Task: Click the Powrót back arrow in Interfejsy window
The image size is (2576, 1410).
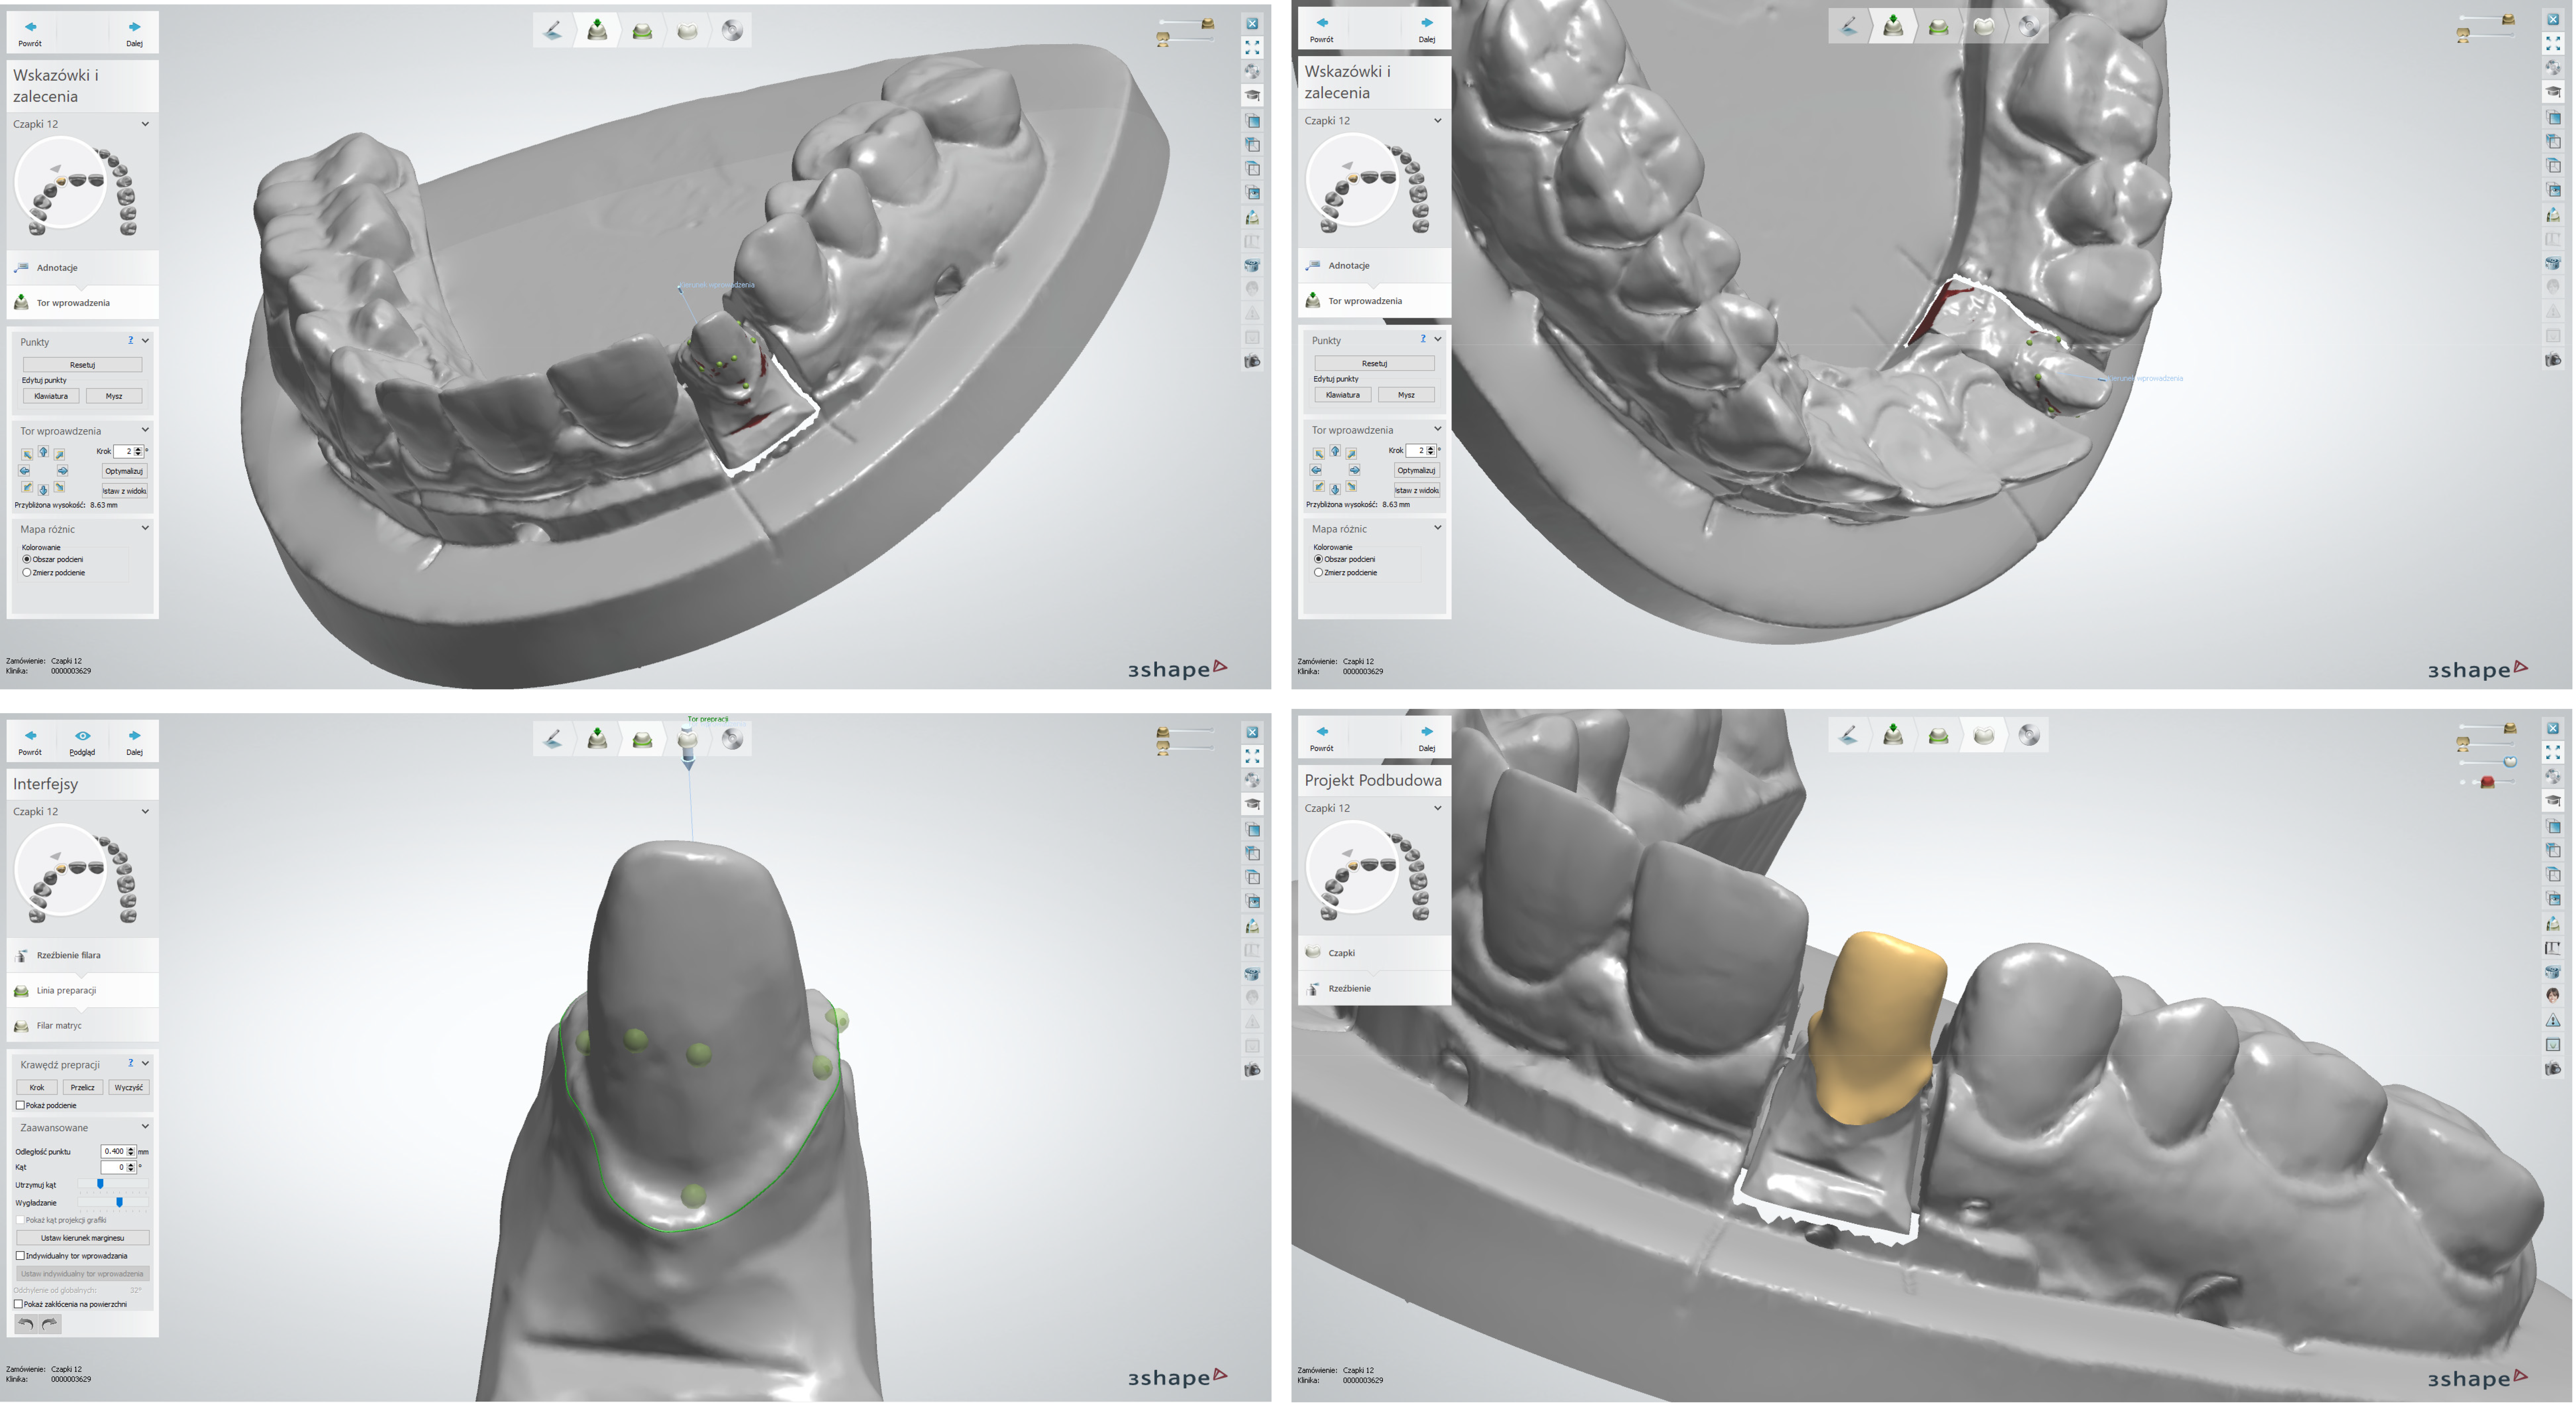Action: [30, 736]
